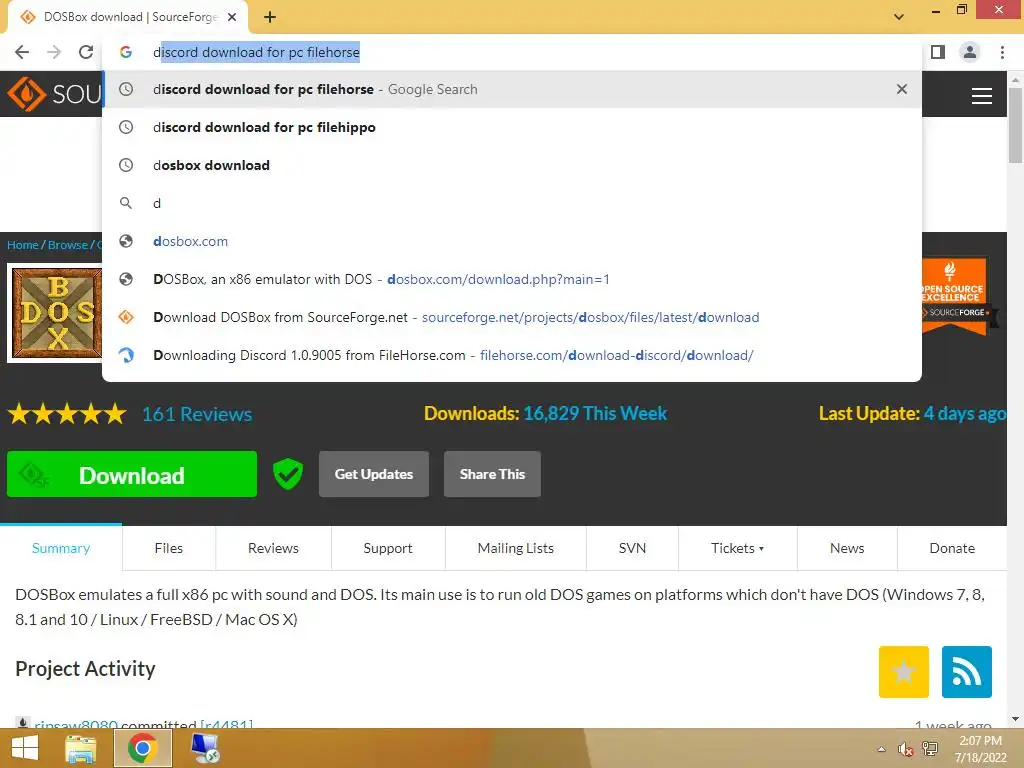Select the 'd' search suggestion
Screen dimensions: 1024x768
point(511,203)
